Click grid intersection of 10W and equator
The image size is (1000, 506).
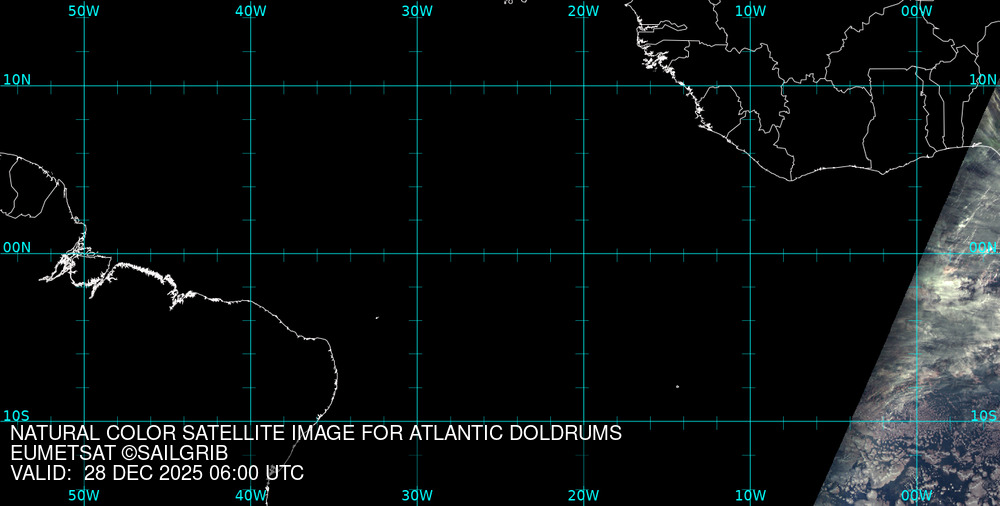750,253
